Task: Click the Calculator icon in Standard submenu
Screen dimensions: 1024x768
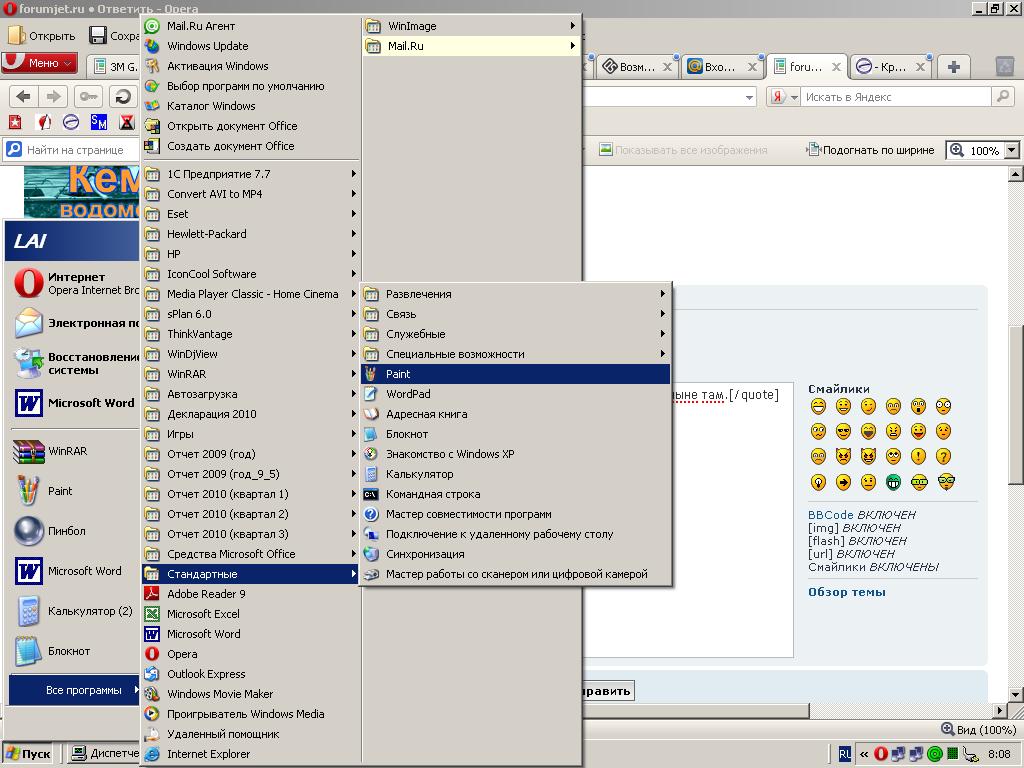Action: pyautogui.click(x=371, y=474)
